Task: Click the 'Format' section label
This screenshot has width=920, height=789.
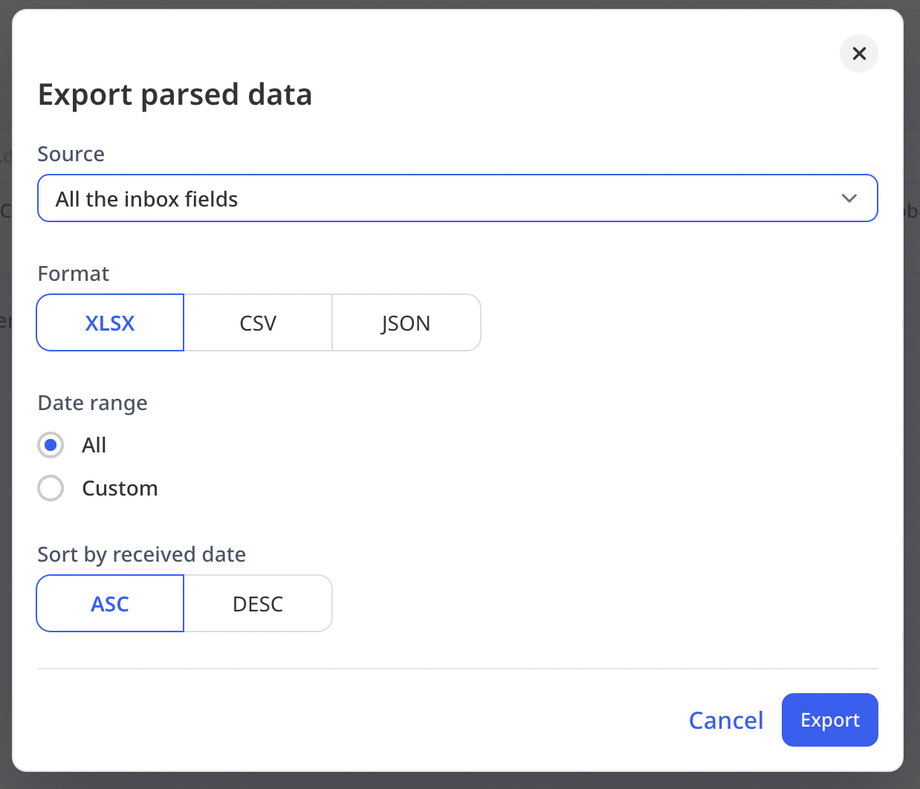Action: pos(73,273)
